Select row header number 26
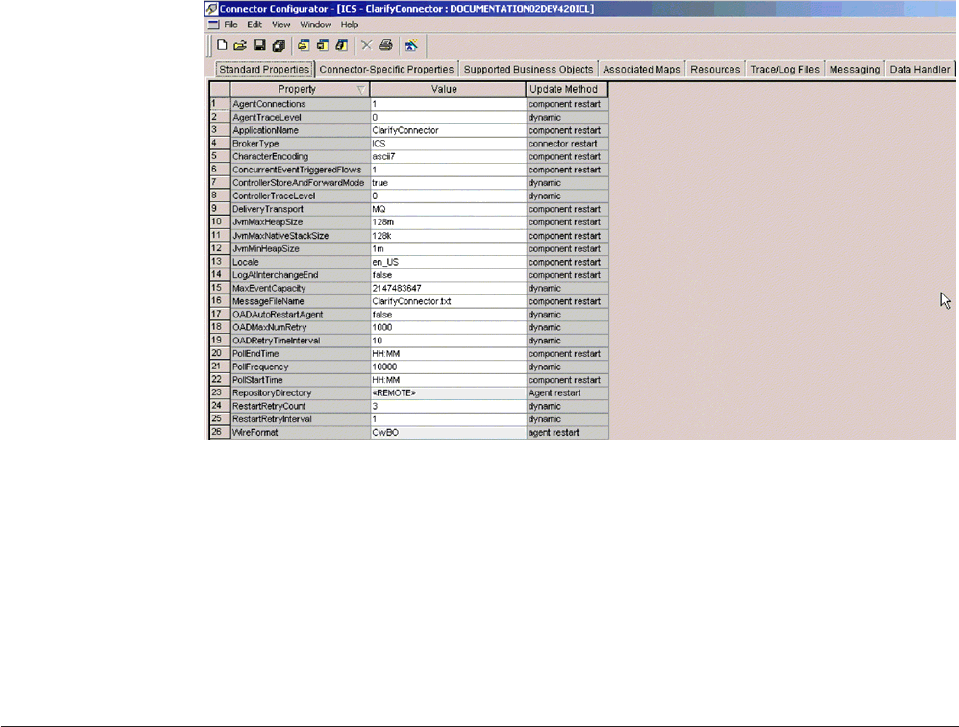The height and width of the screenshot is (727, 959). (219, 433)
